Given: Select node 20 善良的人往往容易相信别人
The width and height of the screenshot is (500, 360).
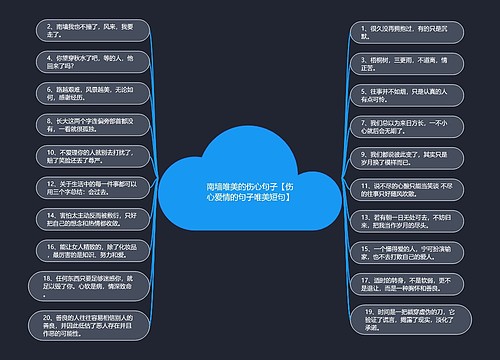Looking at the screenshot, I should tap(89, 326).
